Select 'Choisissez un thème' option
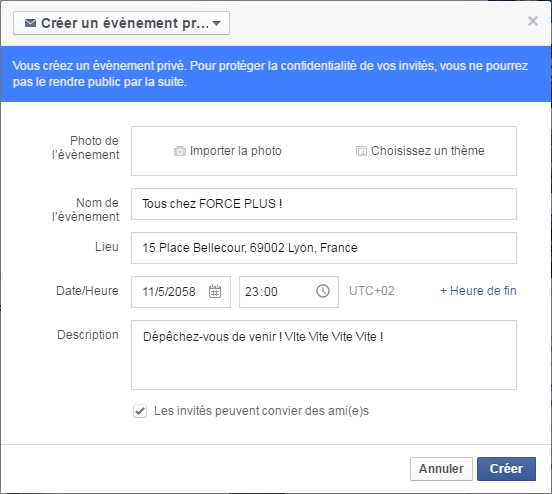The height and width of the screenshot is (494, 552). tap(420, 151)
